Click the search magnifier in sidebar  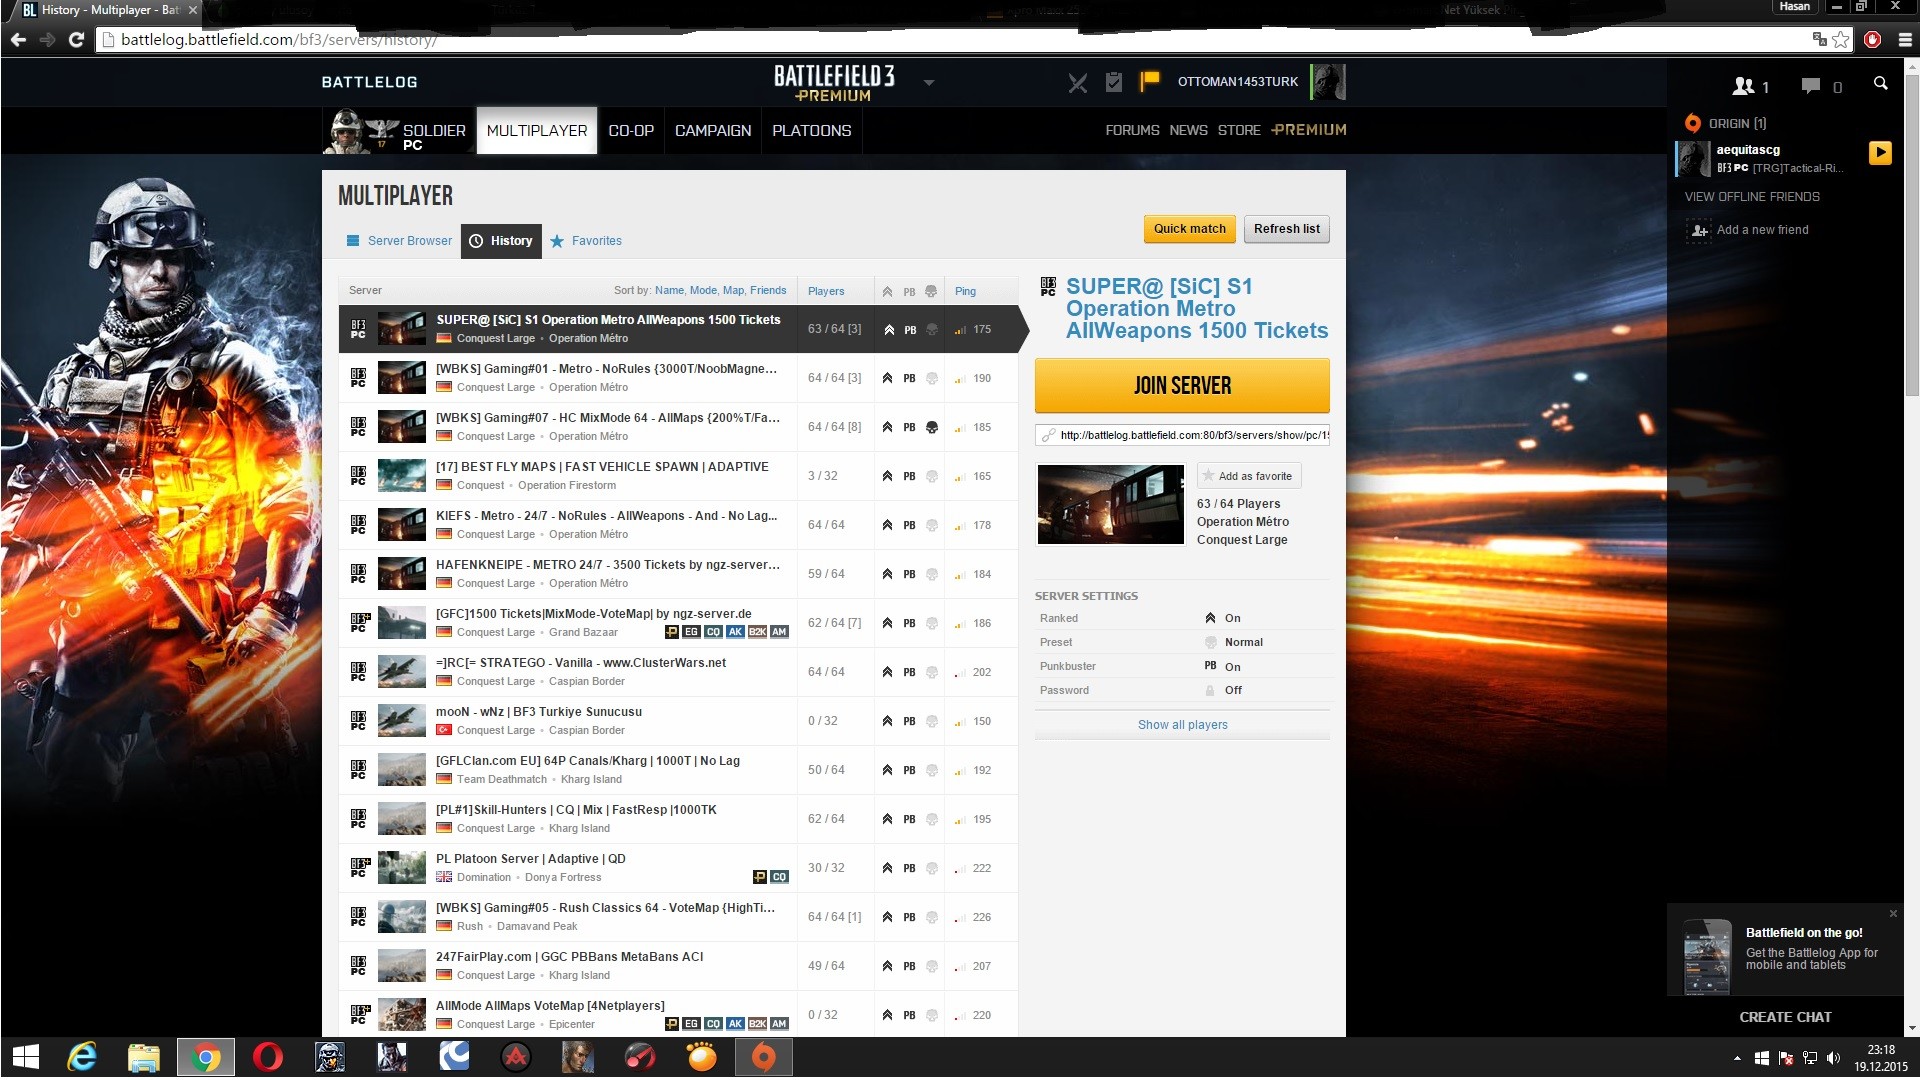(1880, 84)
